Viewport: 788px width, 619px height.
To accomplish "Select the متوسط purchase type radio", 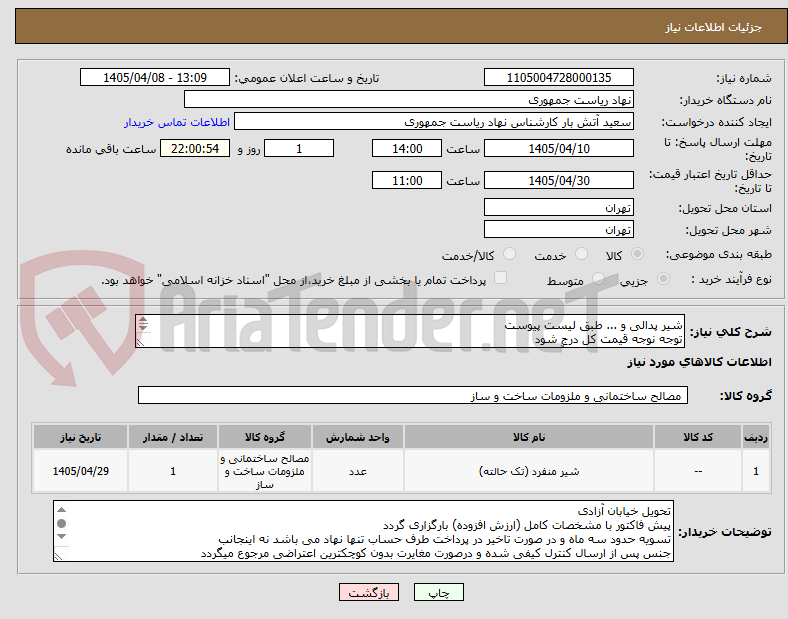I will [x=598, y=279].
